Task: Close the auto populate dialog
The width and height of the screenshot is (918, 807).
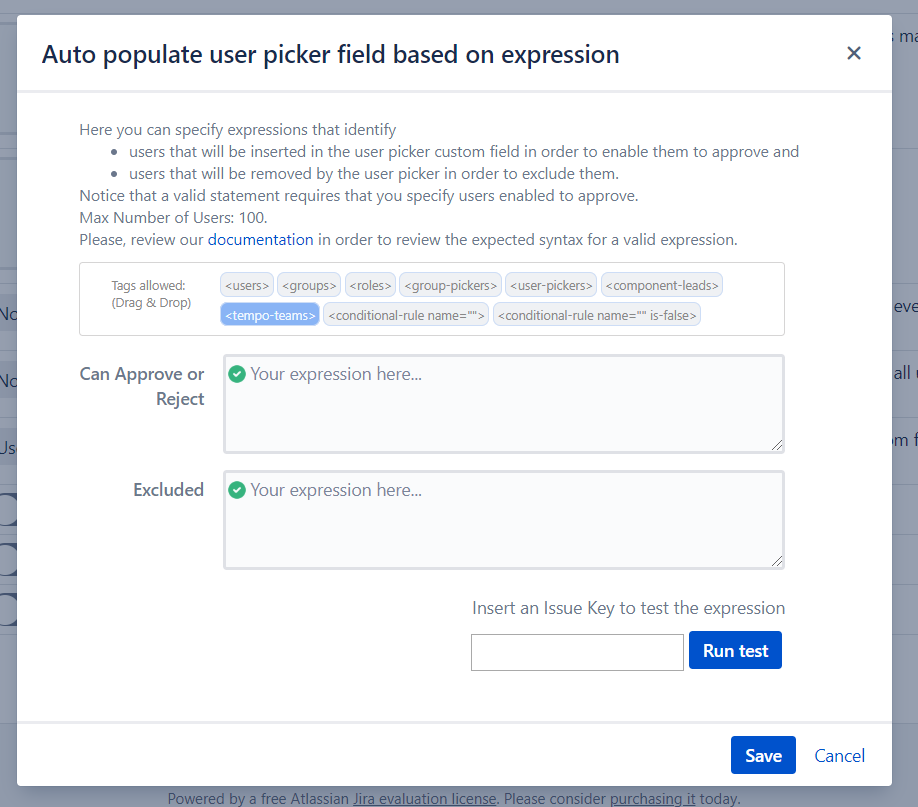Action: (853, 53)
